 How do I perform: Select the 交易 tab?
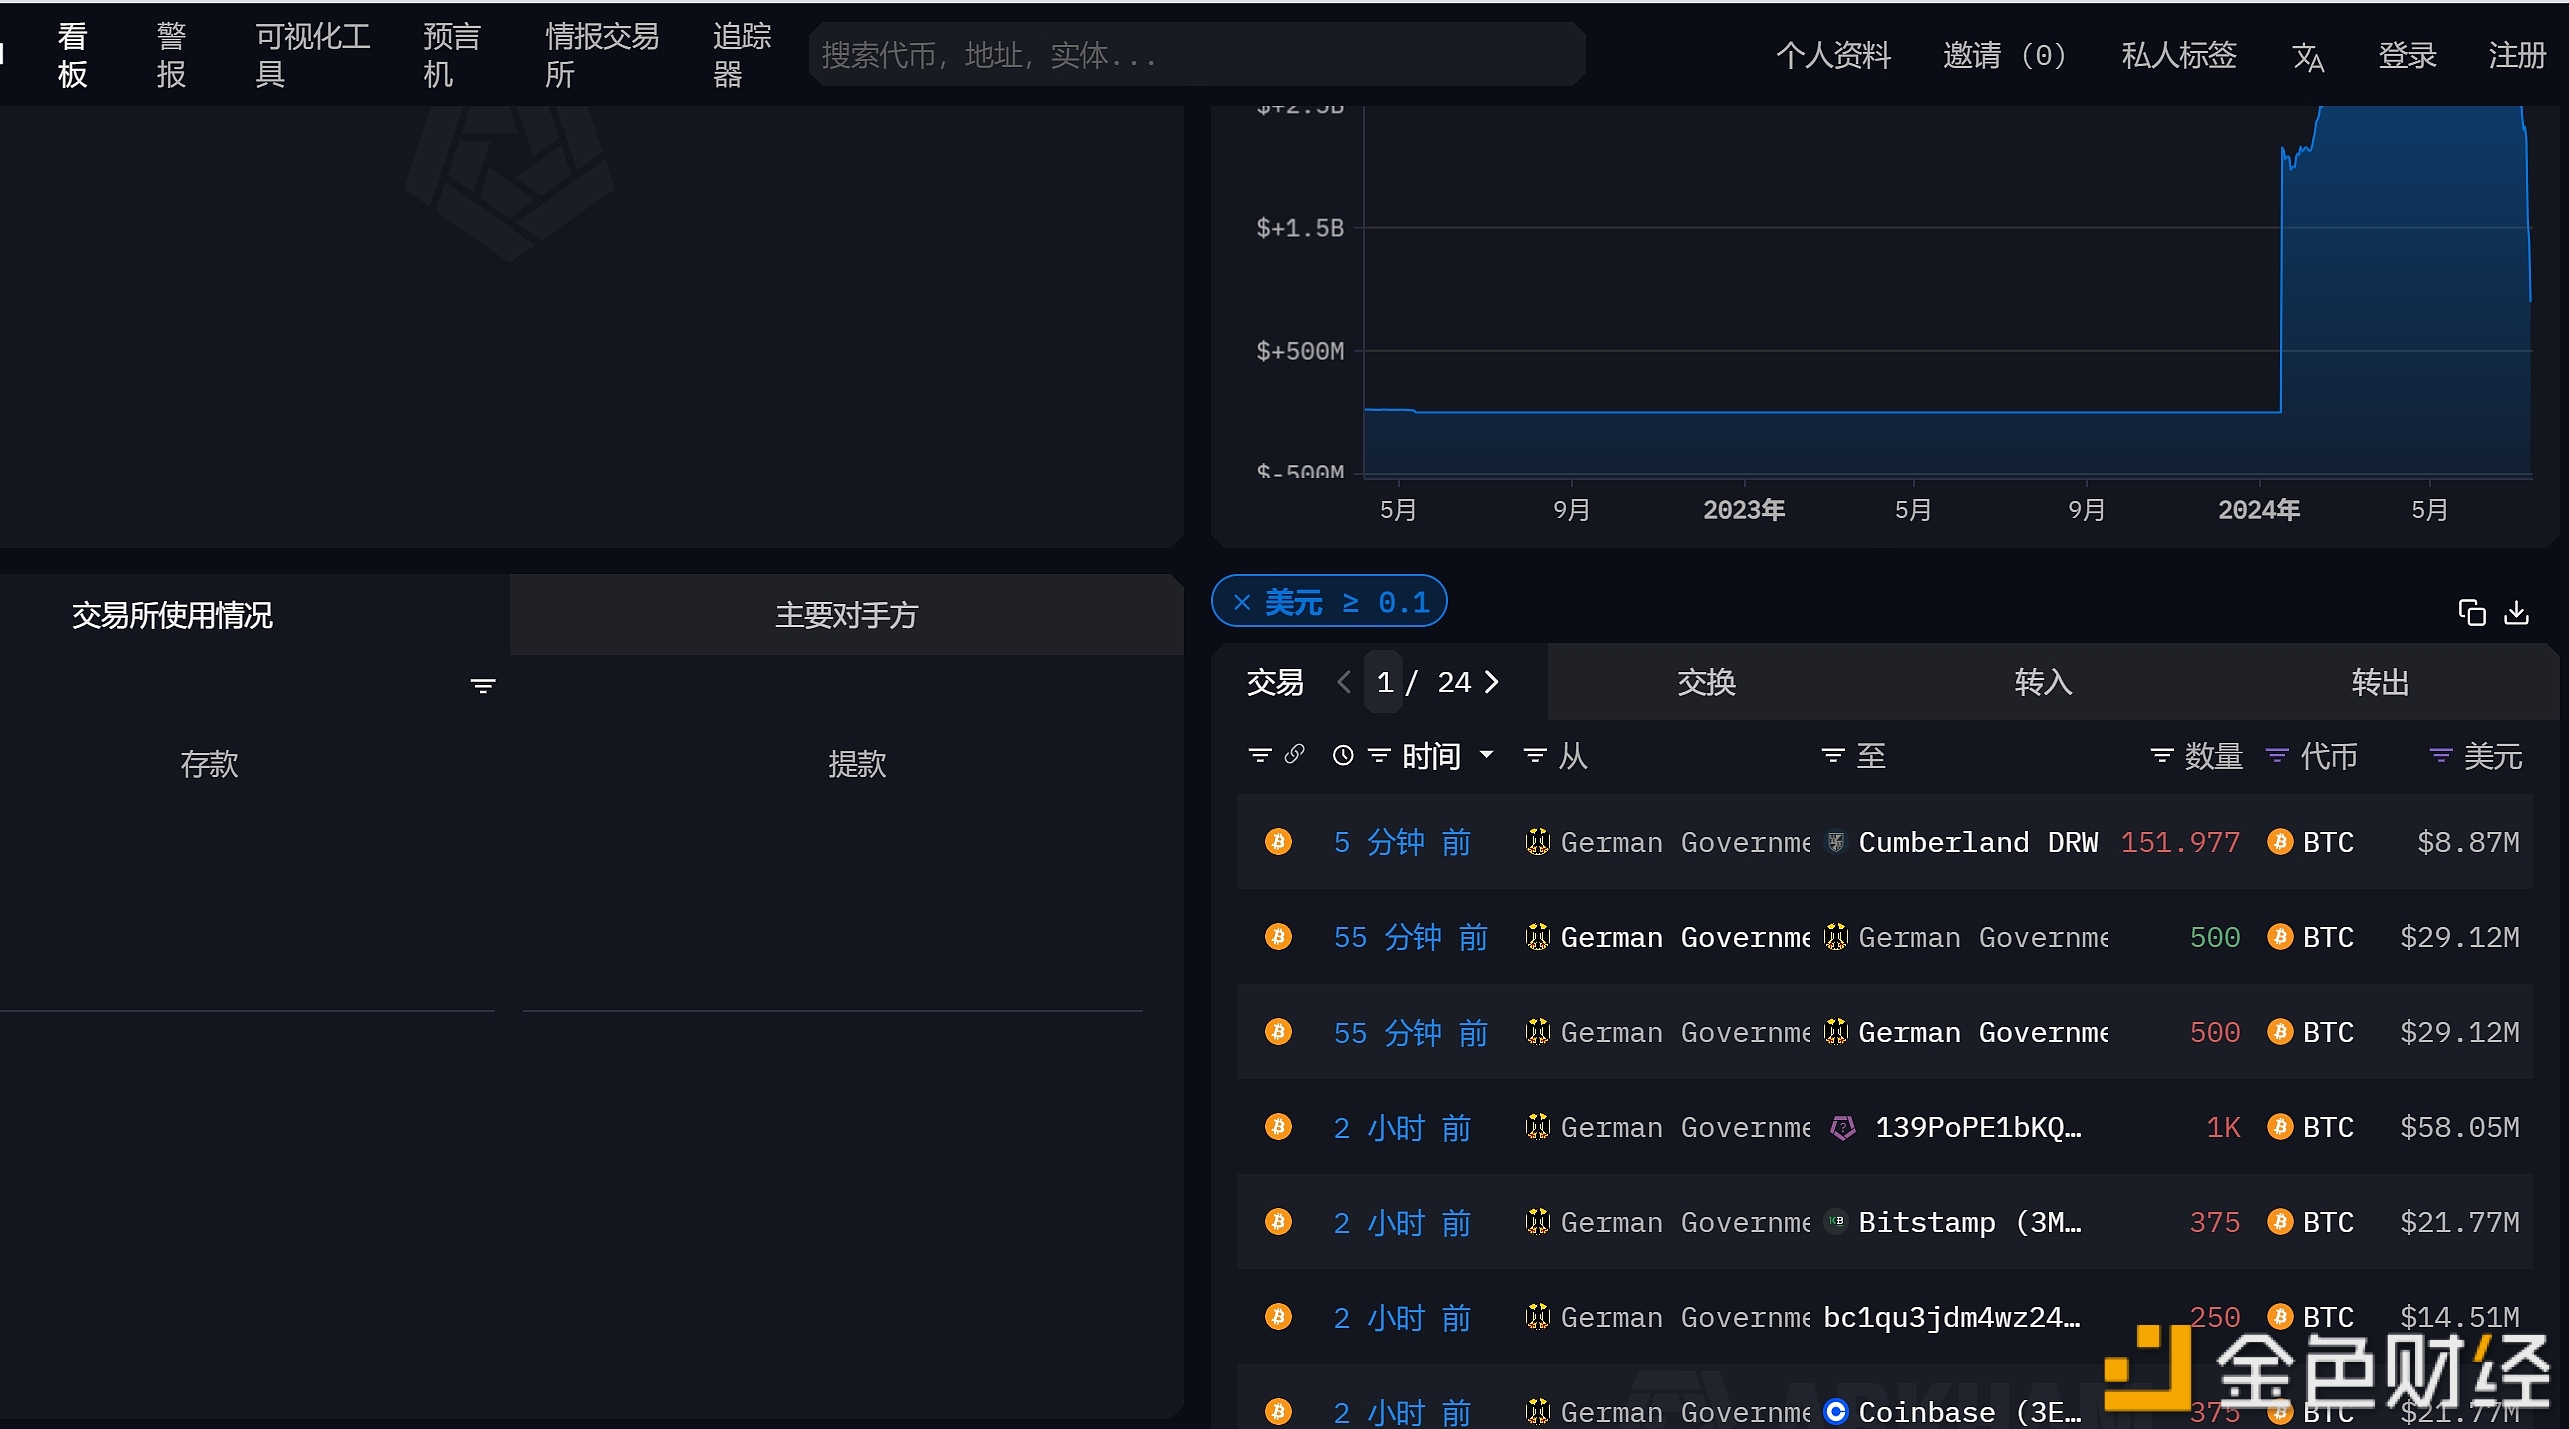pos(1275,682)
